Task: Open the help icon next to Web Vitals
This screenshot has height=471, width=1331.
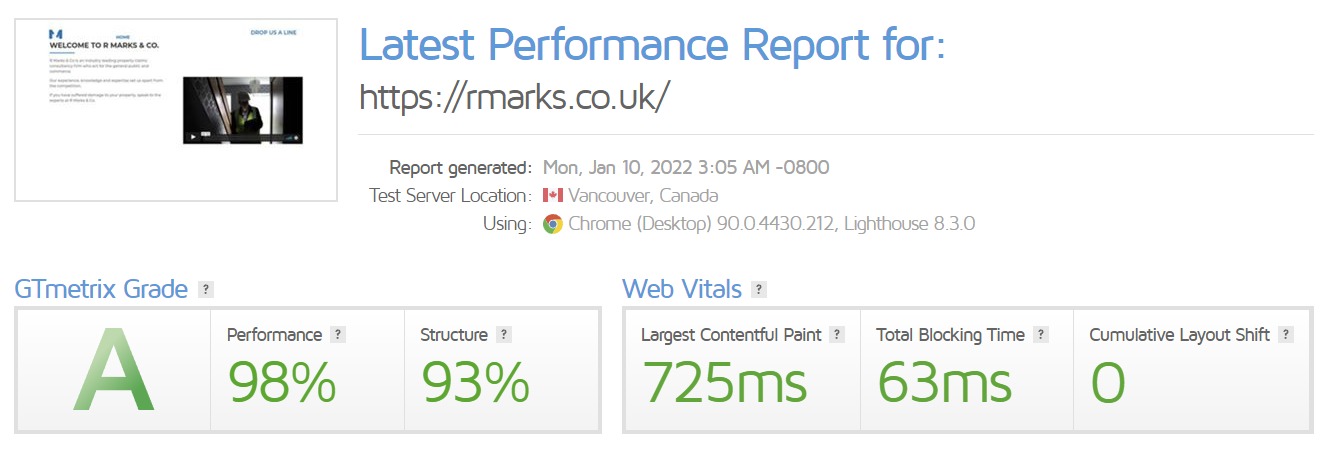Action: click(x=759, y=290)
